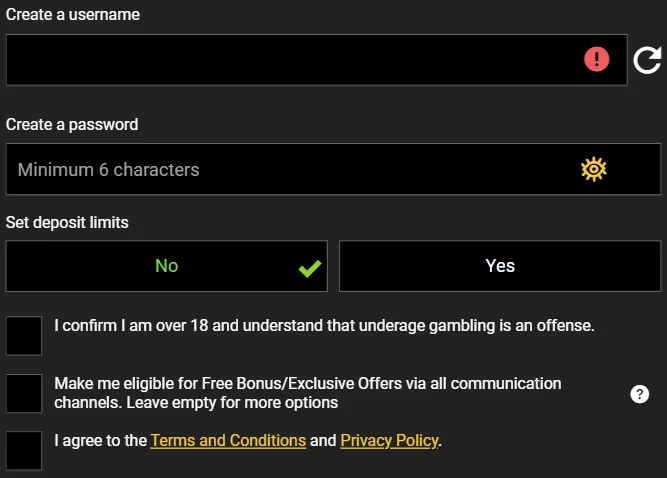This screenshot has width=667, height=478.
Task: Click the "I agree to the" text
Action: (x=100, y=440)
